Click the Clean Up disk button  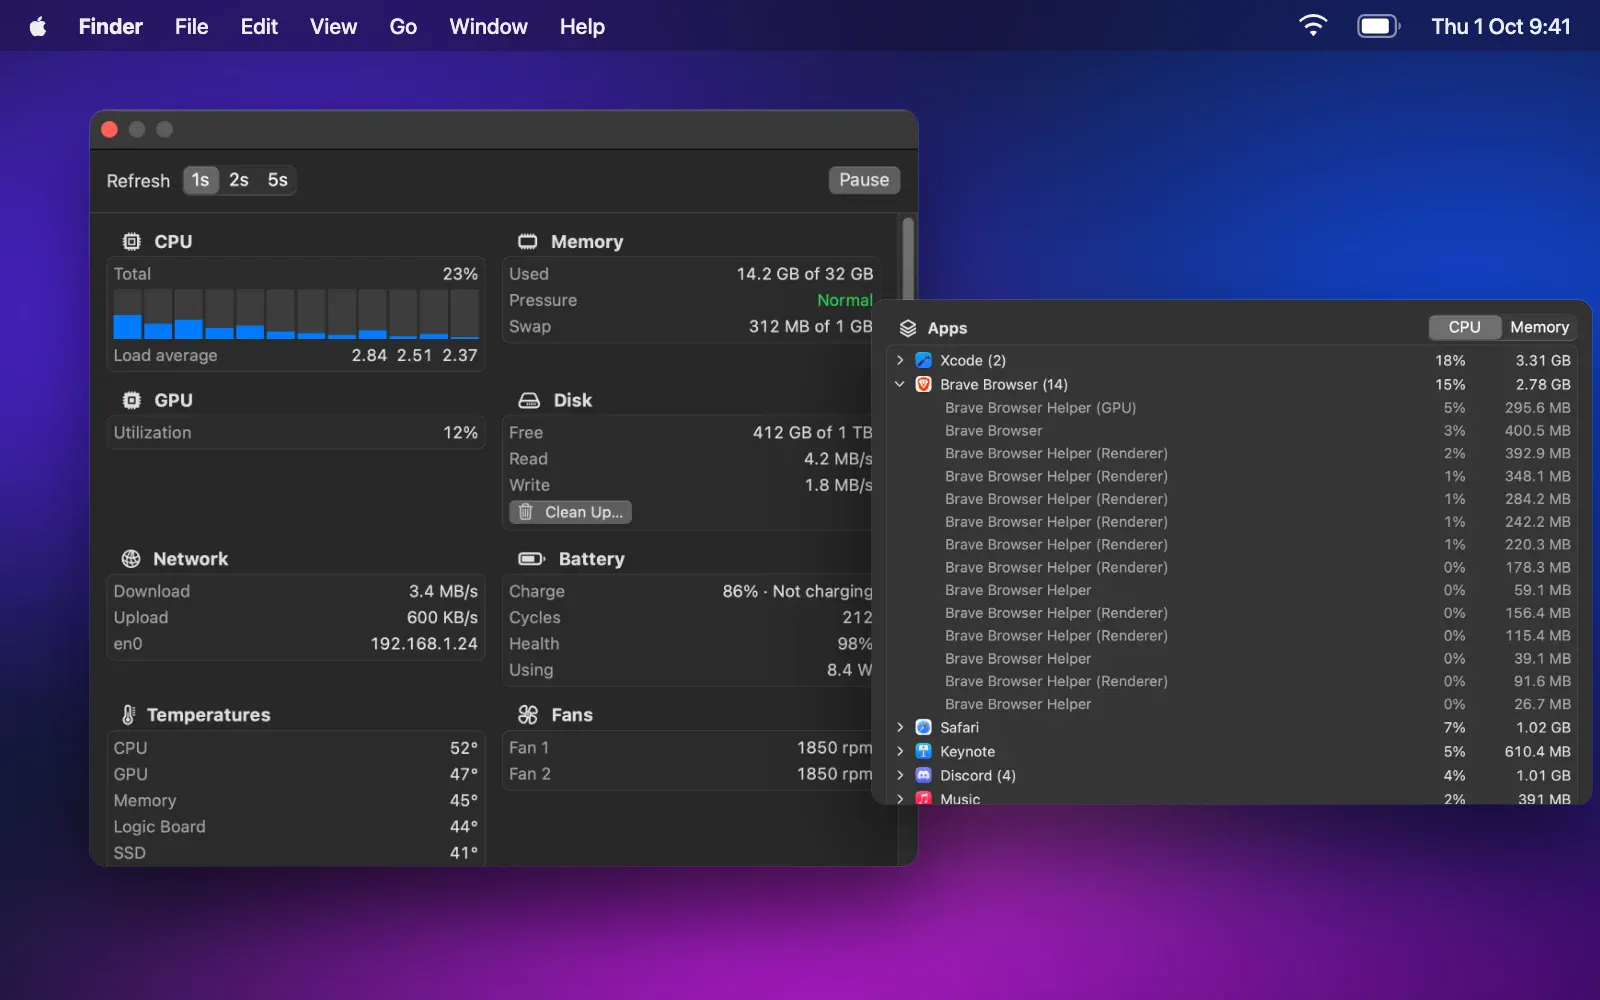pos(570,512)
